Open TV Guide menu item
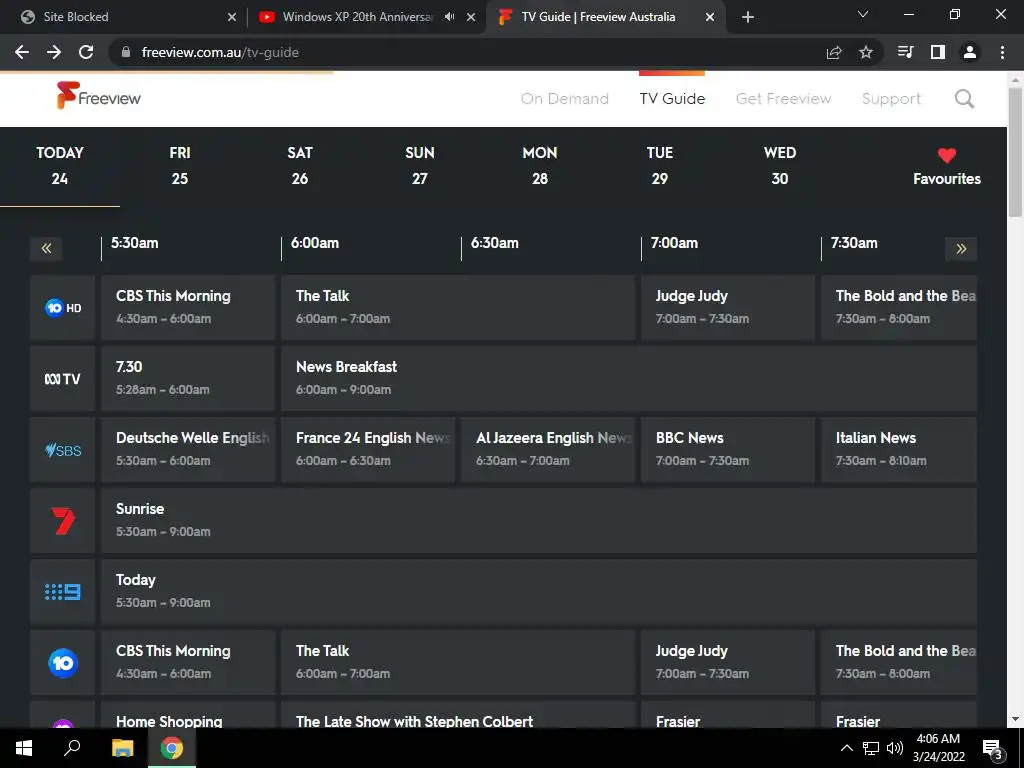The image size is (1024, 768). click(x=672, y=99)
